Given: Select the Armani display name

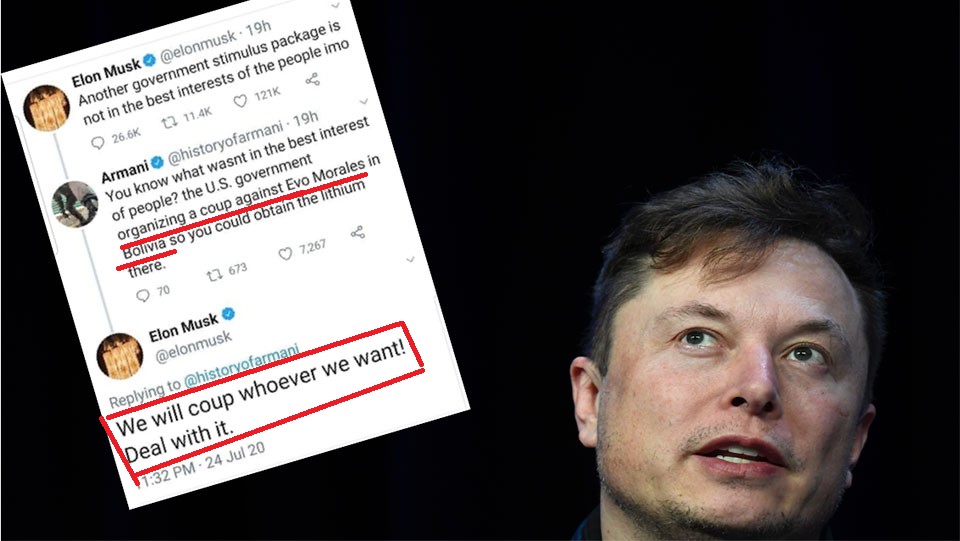Looking at the screenshot, I should tap(124, 172).
